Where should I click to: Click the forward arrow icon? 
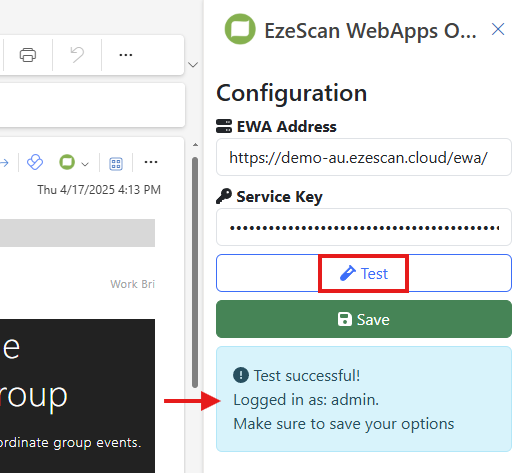pos(4,163)
